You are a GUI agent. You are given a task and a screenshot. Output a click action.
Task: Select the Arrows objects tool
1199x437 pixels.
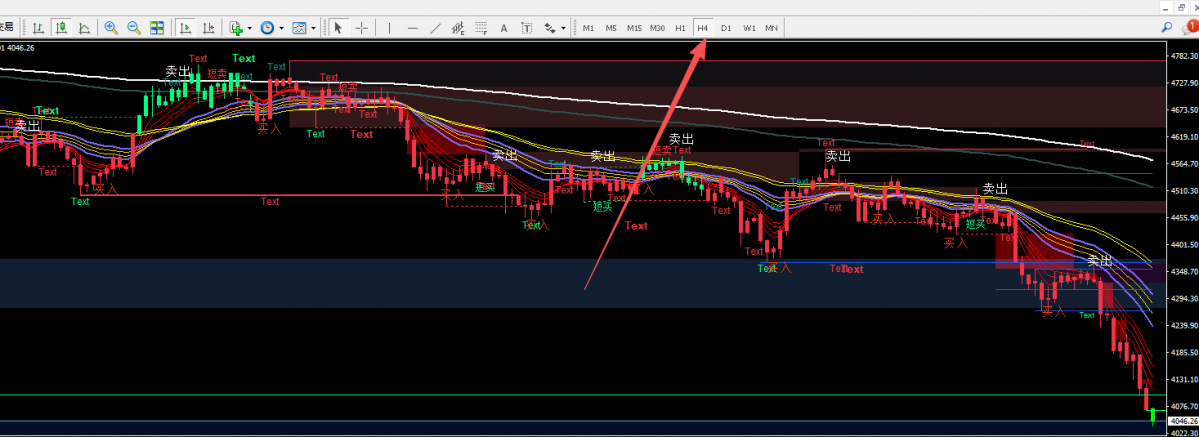(550, 28)
